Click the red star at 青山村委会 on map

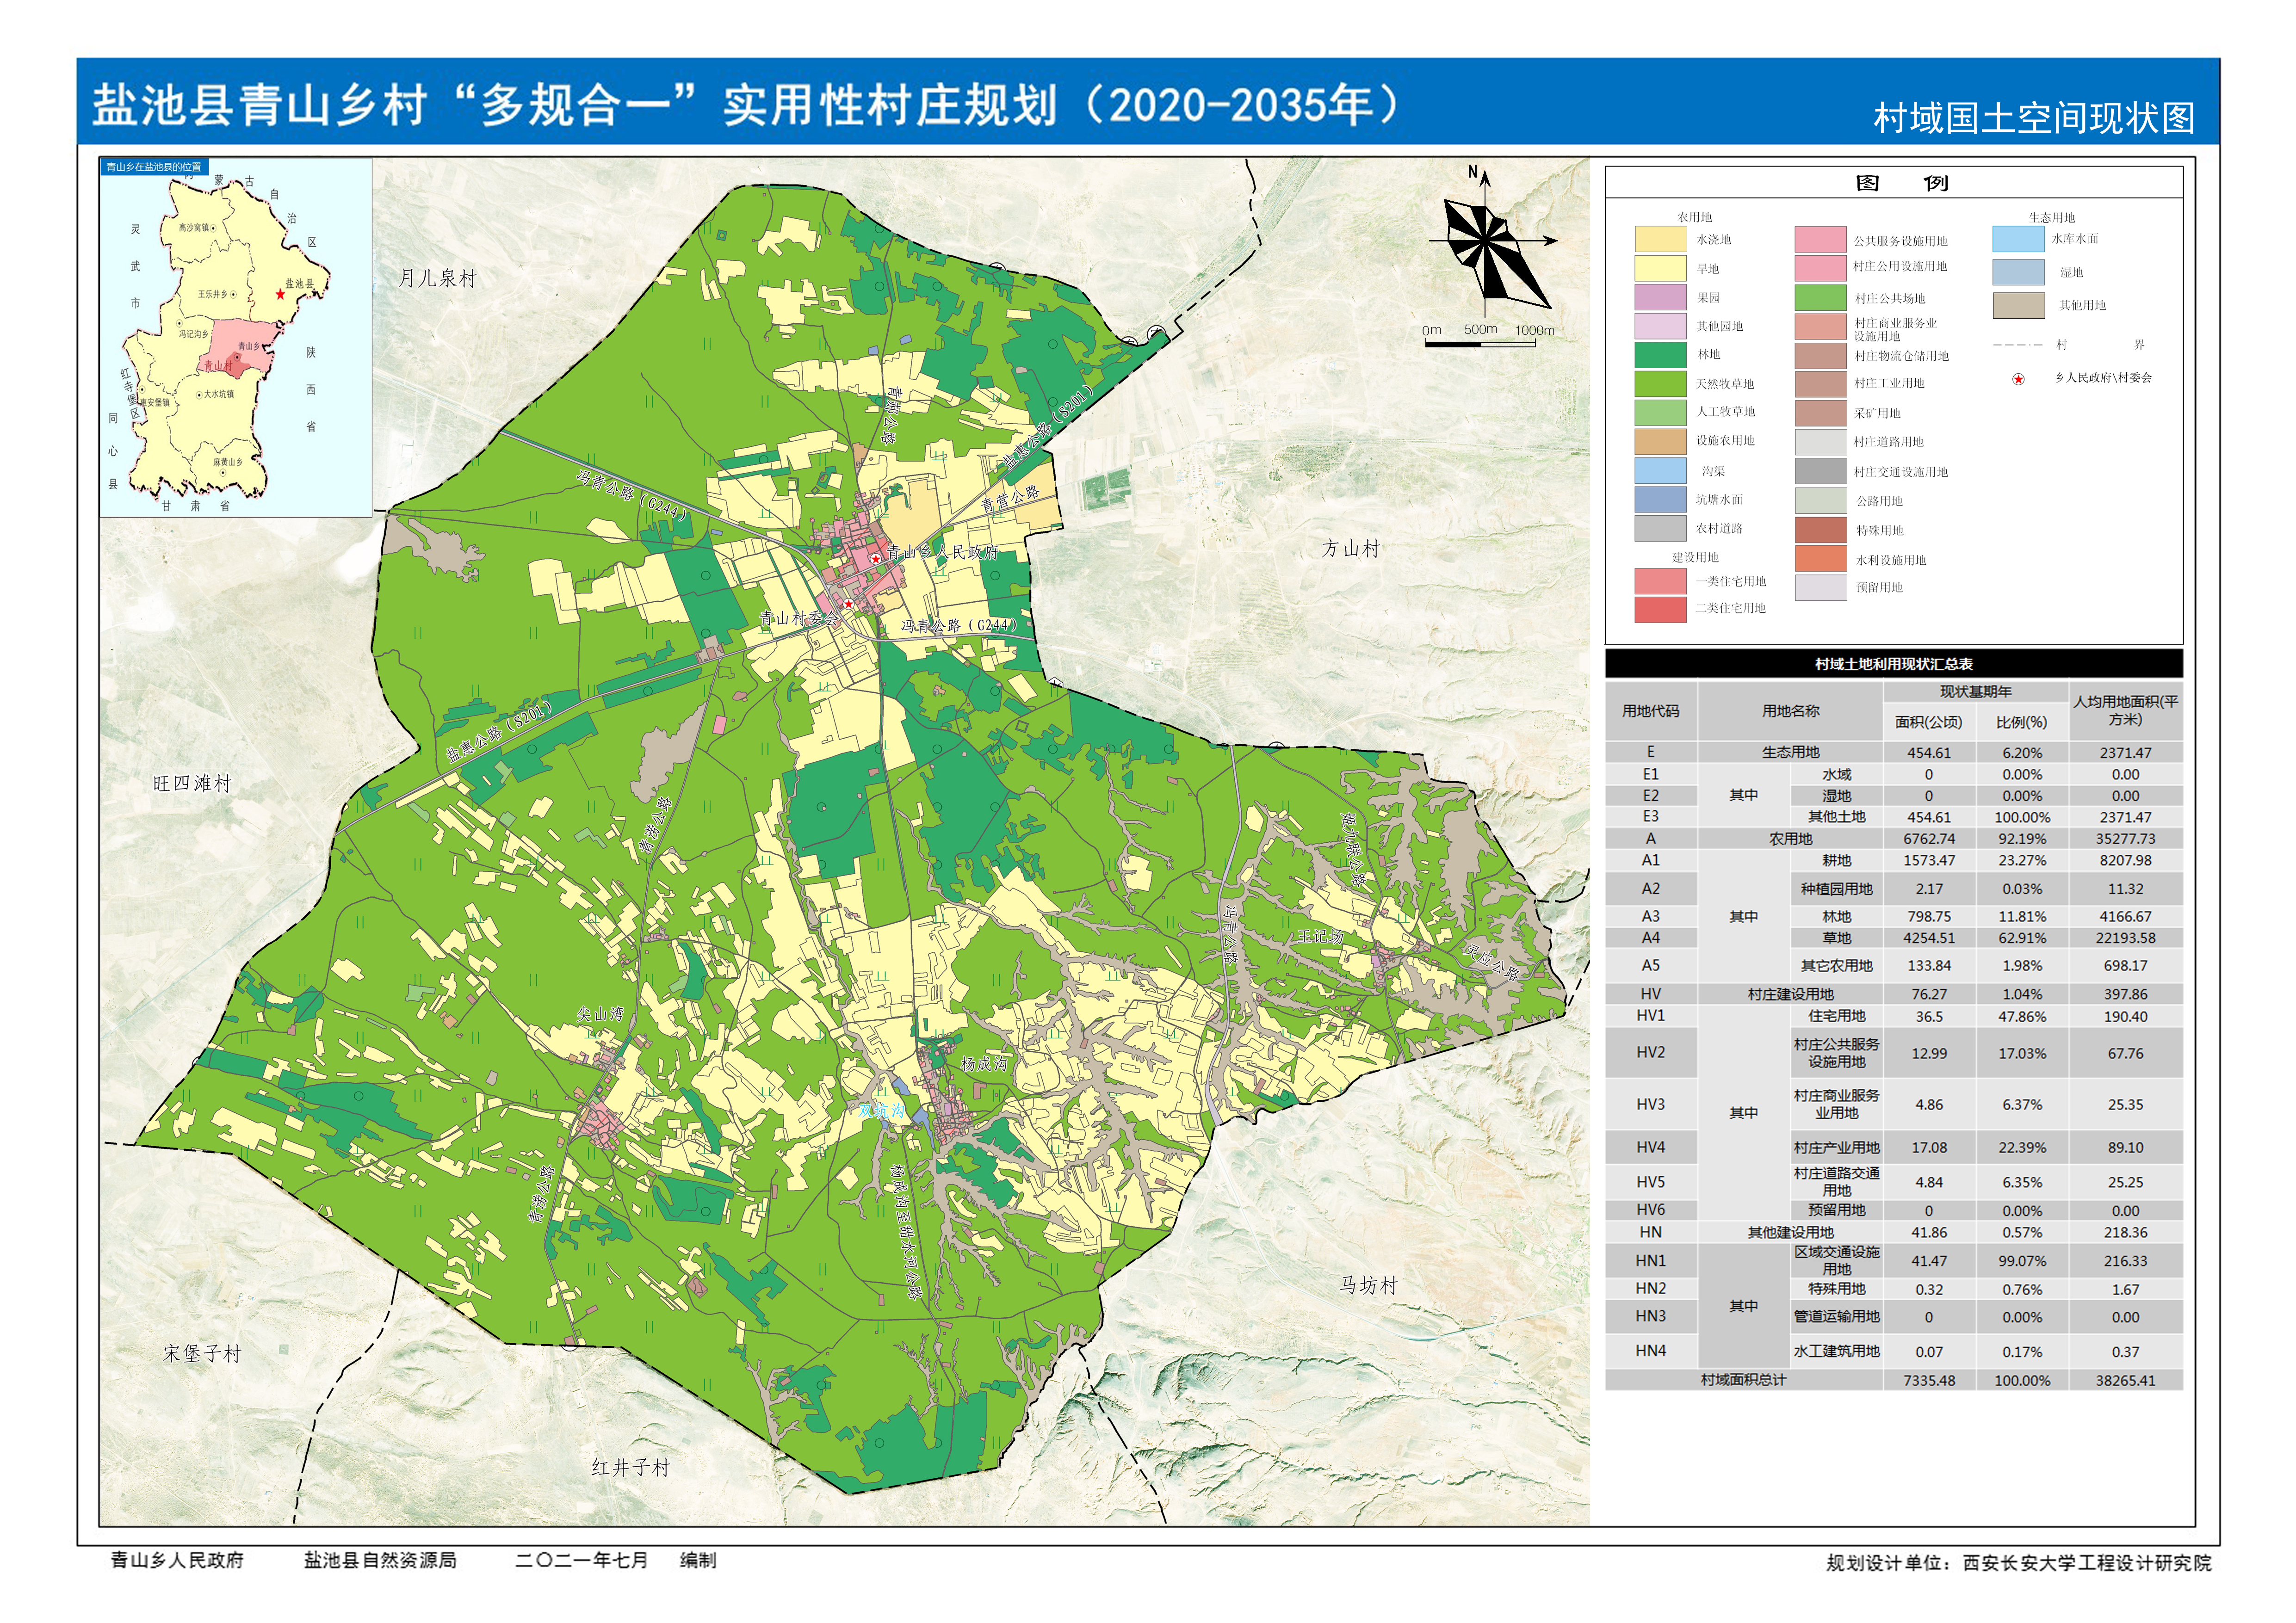click(x=849, y=604)
